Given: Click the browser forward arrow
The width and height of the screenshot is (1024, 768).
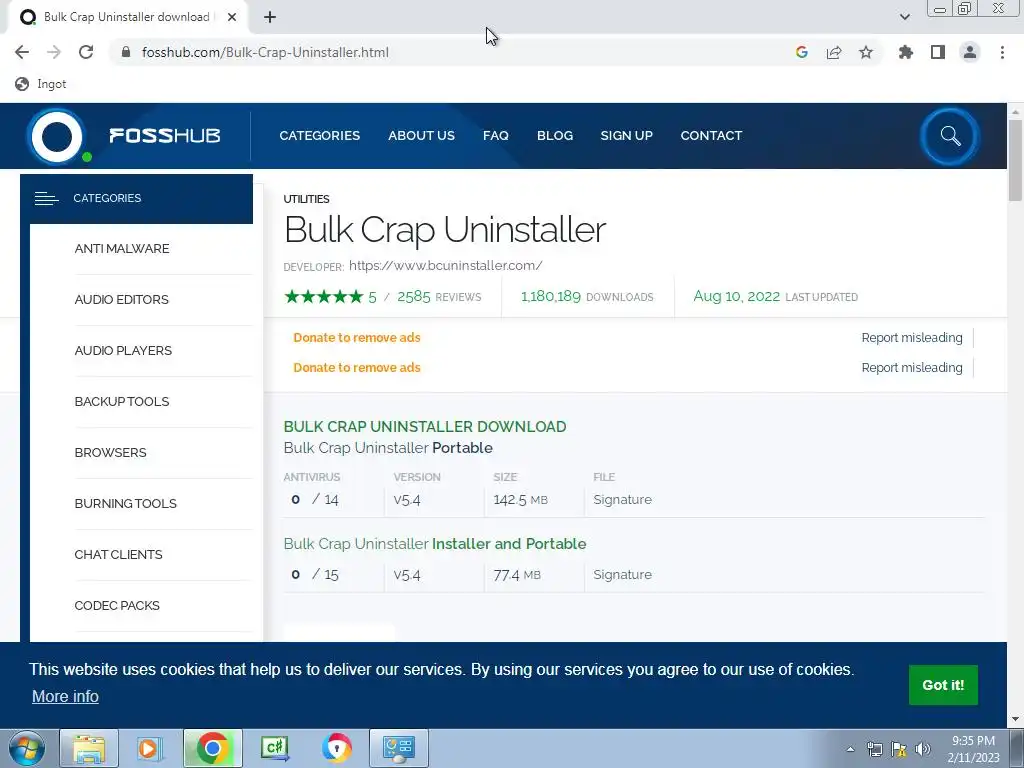Looking at the screenshot, I should (x=54, y=52).
